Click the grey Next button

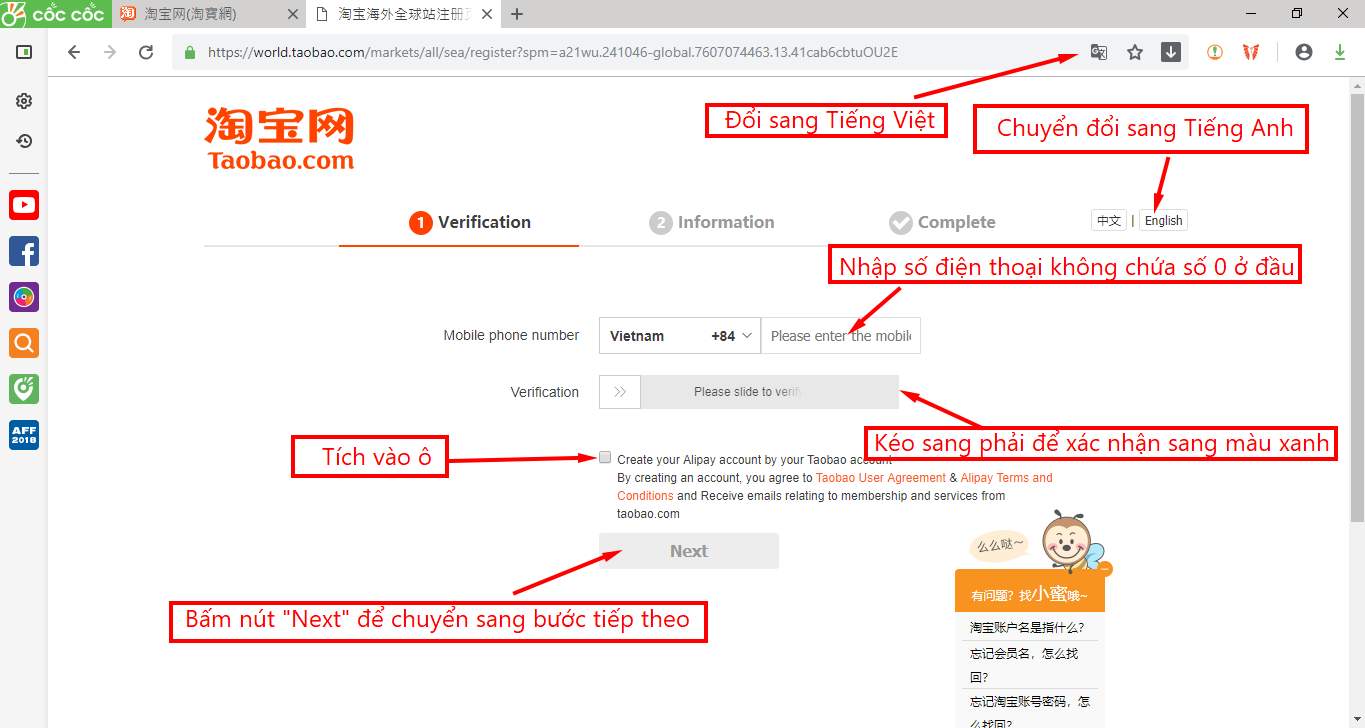pyautogui.click(x=689, y=551)
